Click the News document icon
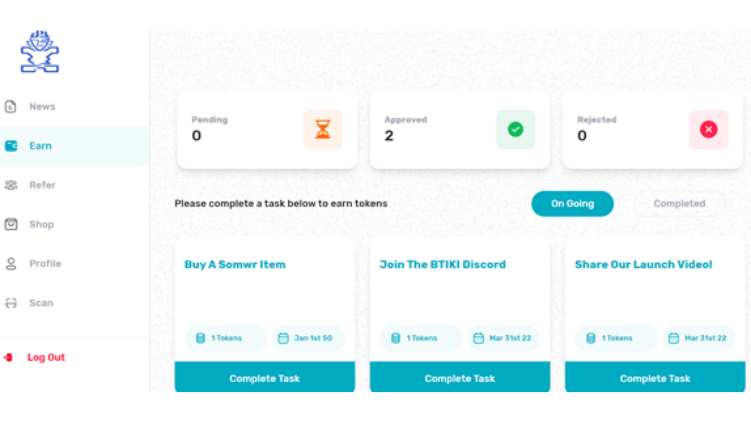 tap(11, 106)
